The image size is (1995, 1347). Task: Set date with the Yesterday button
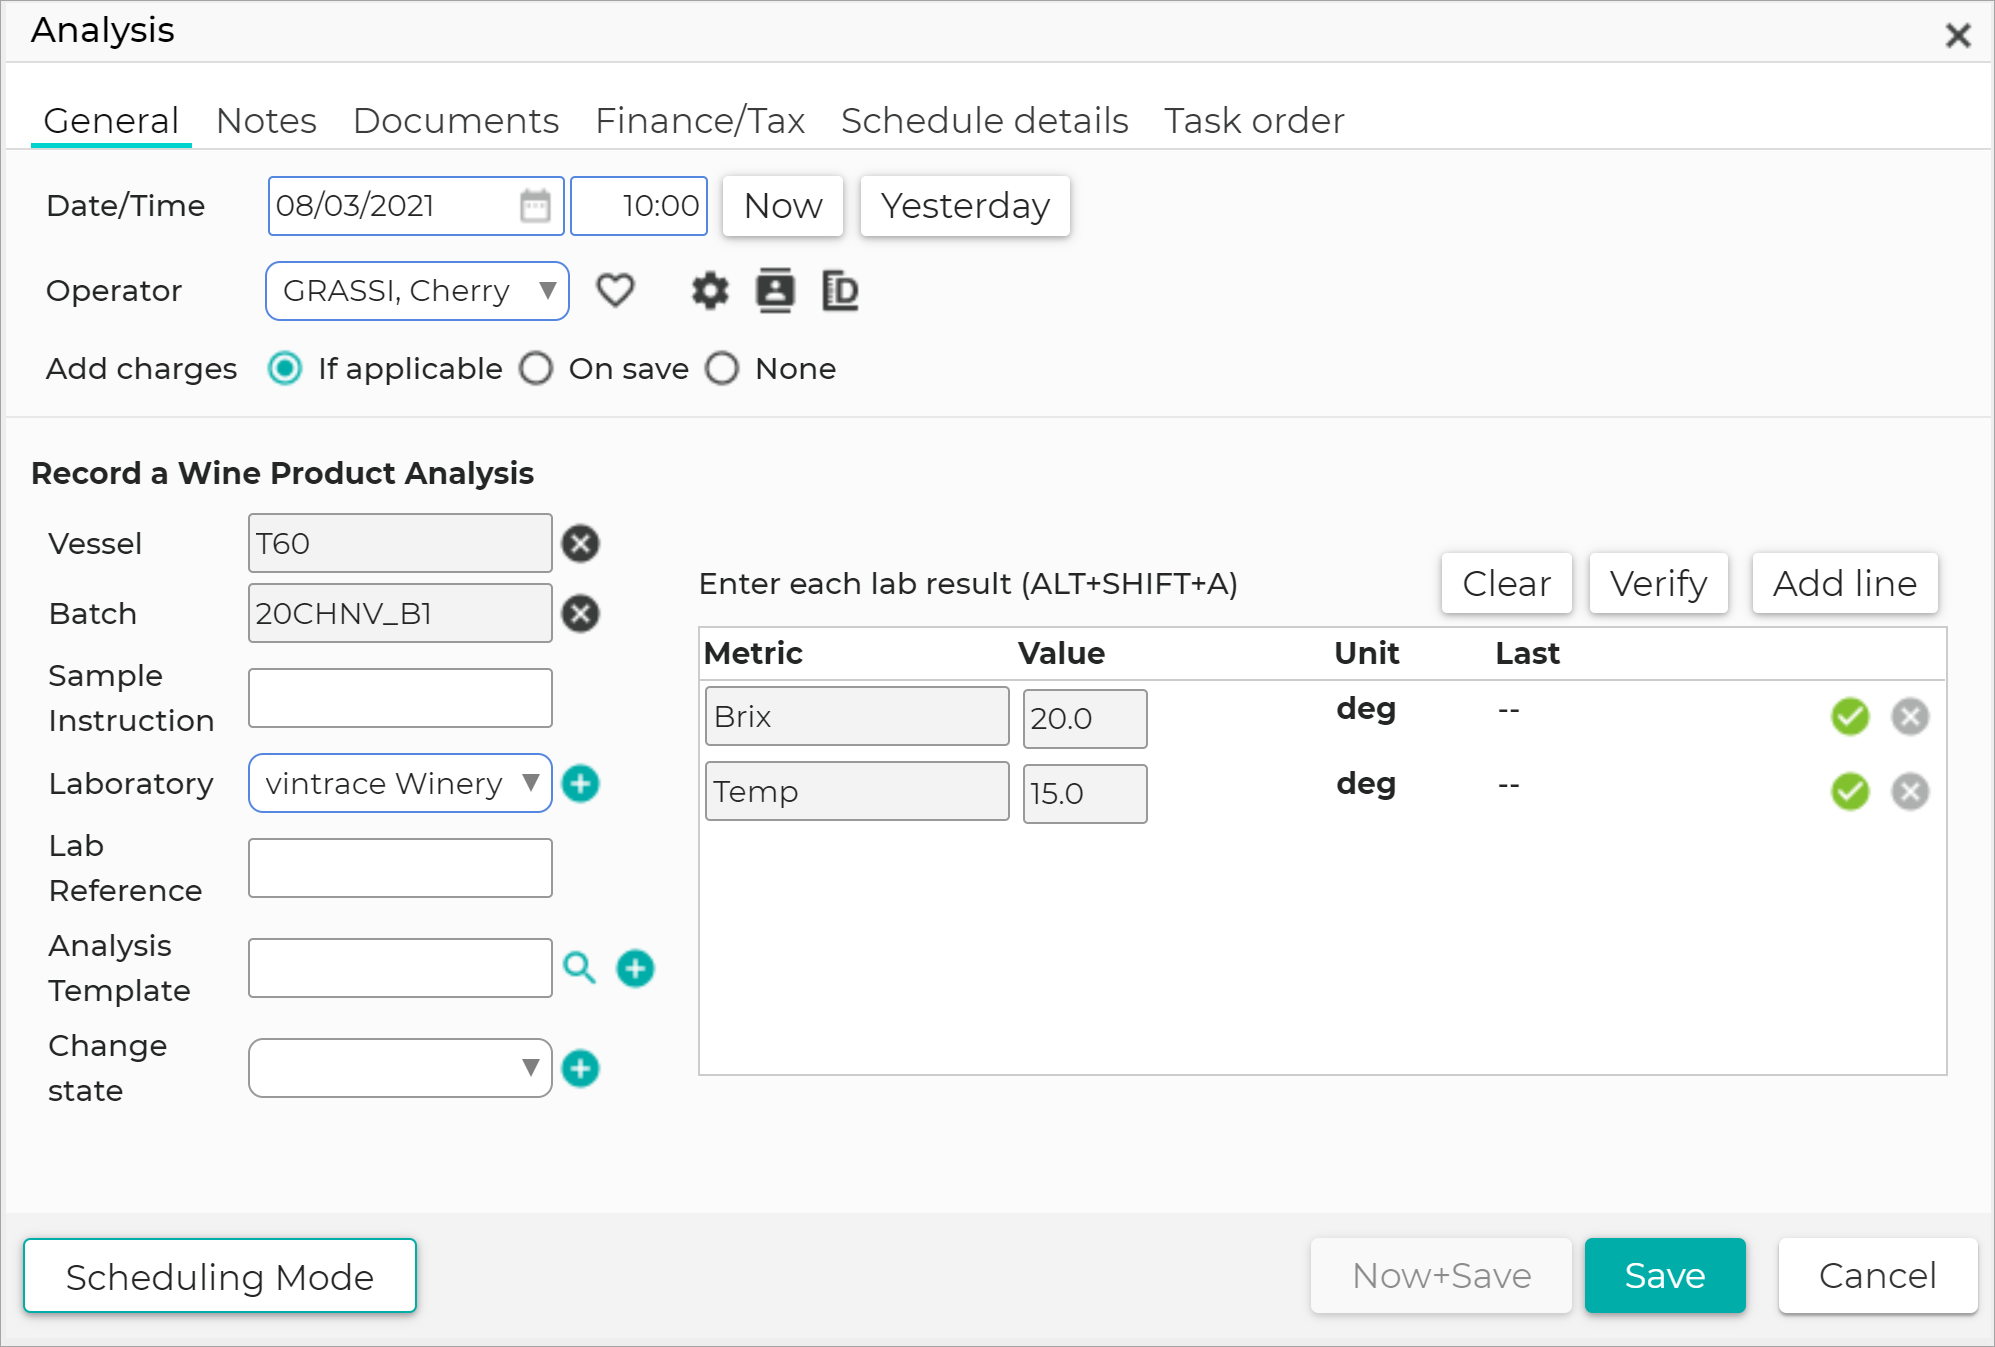pyautogui.click(x=965, y=206)
